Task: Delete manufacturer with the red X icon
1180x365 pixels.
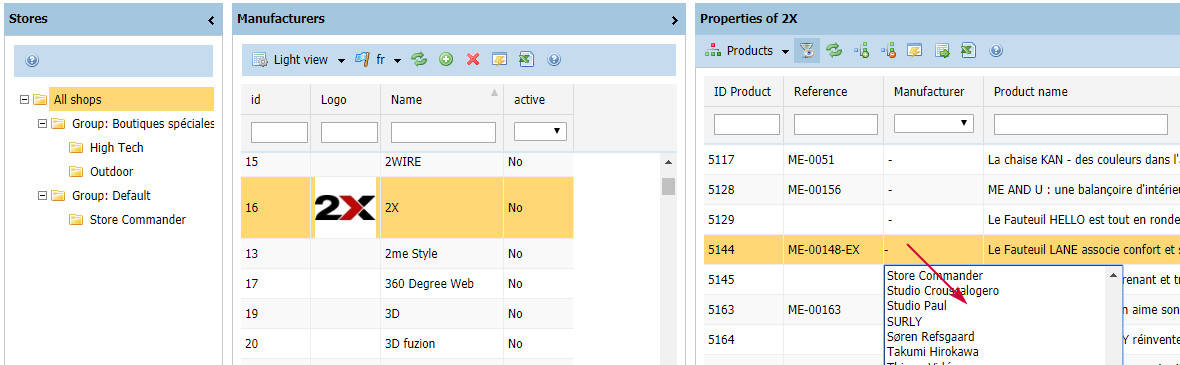Action: pos(473,59)
